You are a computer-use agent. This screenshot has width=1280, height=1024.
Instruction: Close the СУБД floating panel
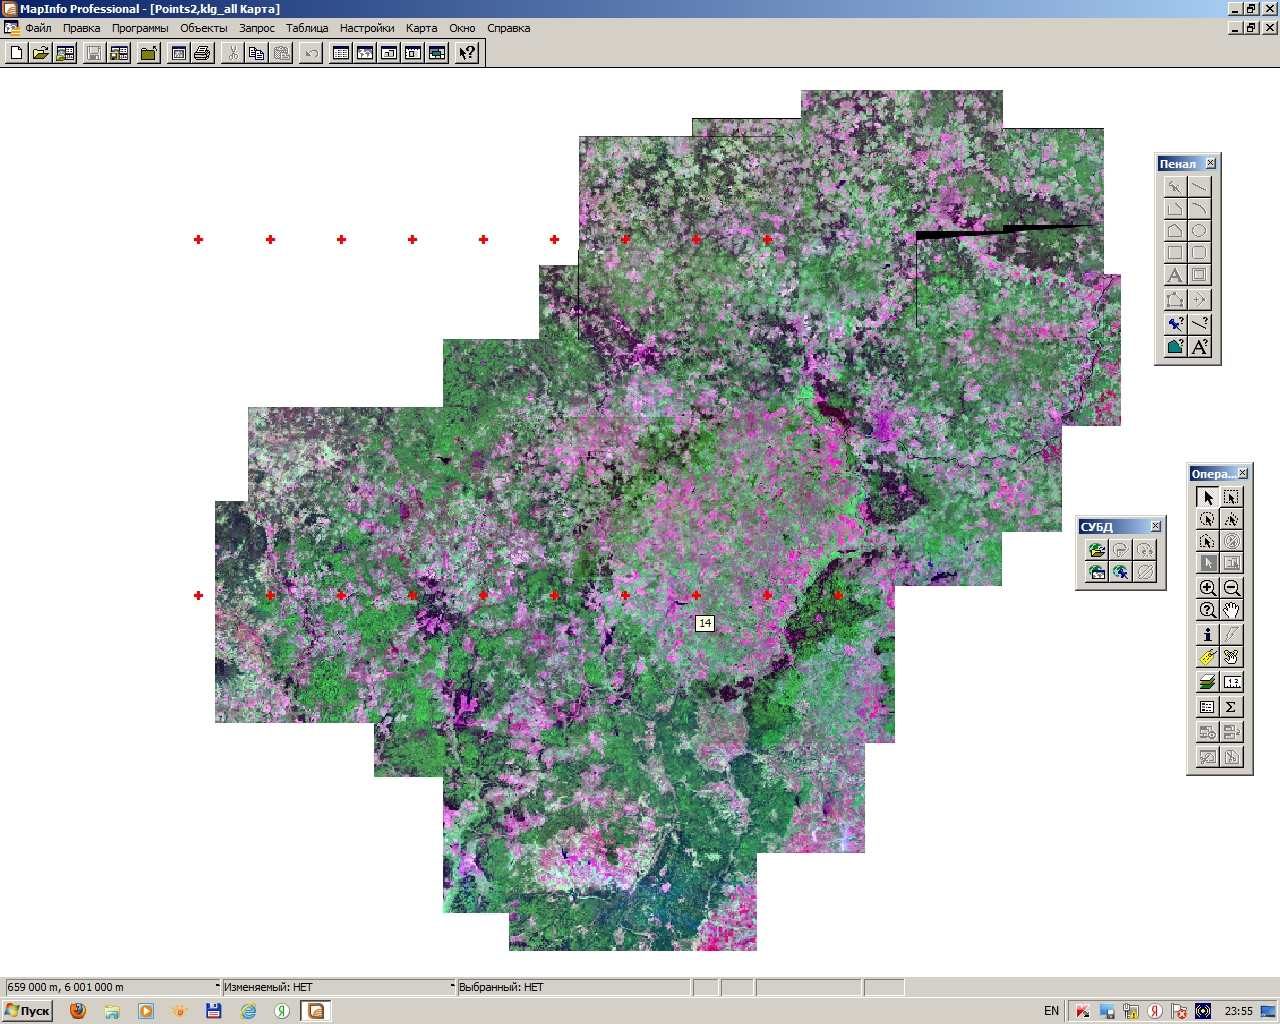1155,526
